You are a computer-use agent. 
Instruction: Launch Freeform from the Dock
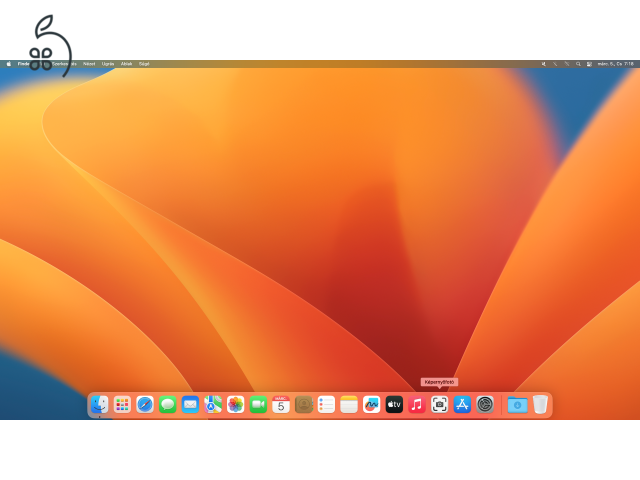pyautogui.click(x=371, y=404)
